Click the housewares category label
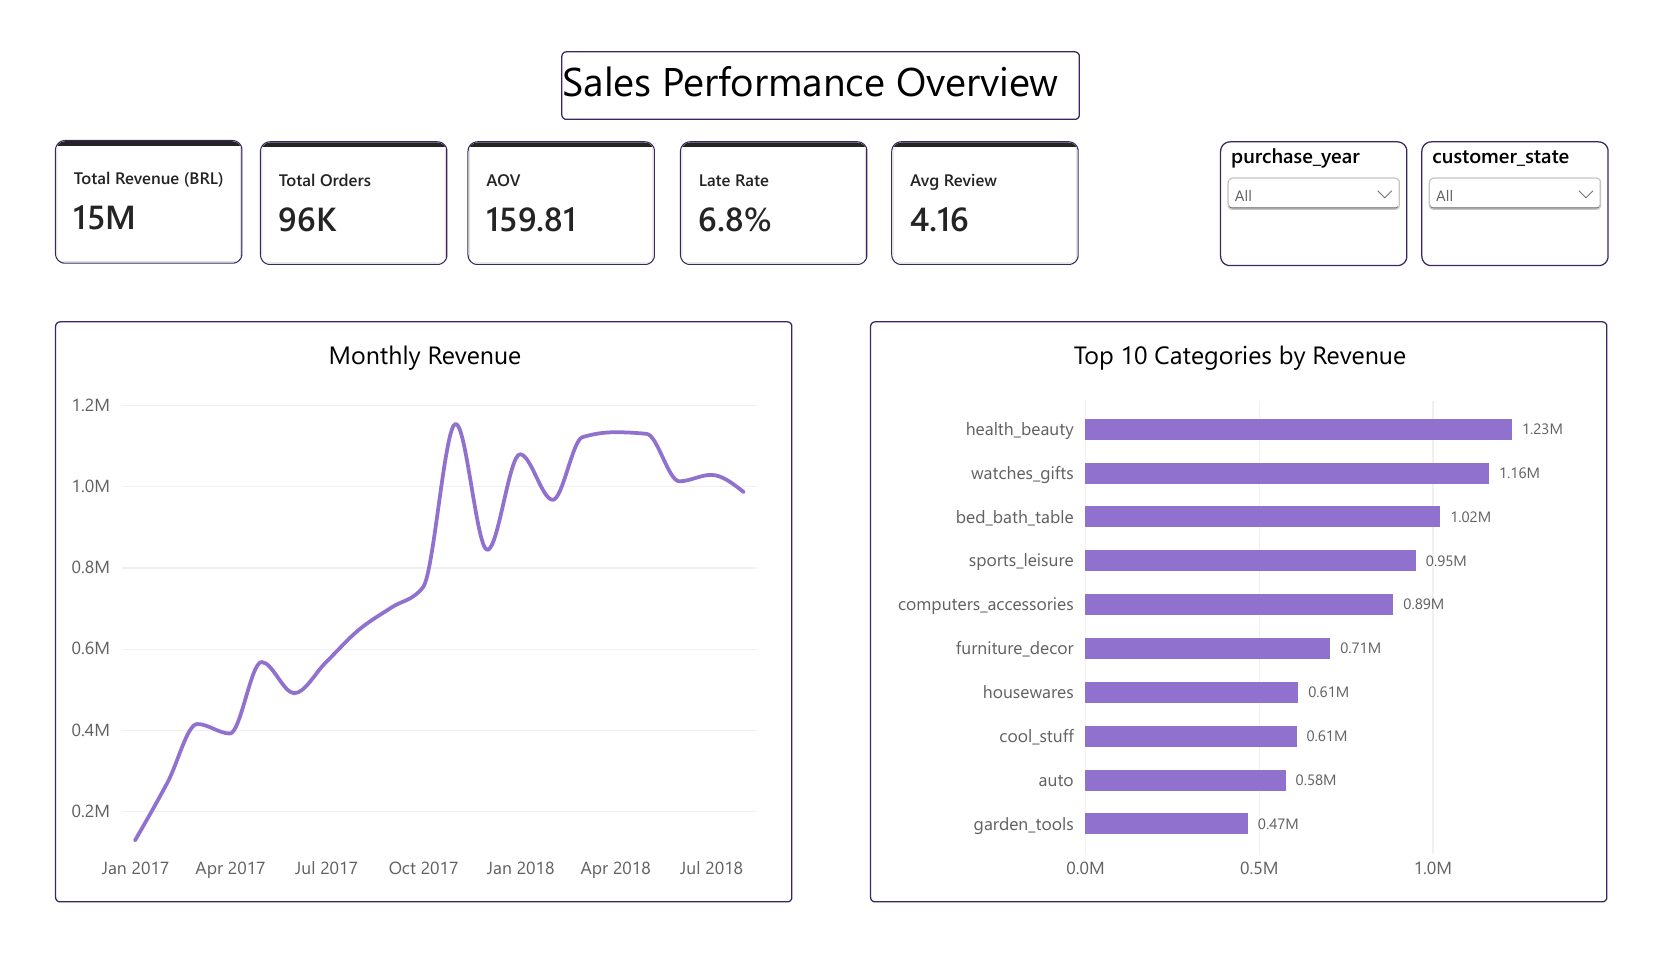This screenshot has width=1660, height=960. pyautogui.click(x=1028, y=692)
